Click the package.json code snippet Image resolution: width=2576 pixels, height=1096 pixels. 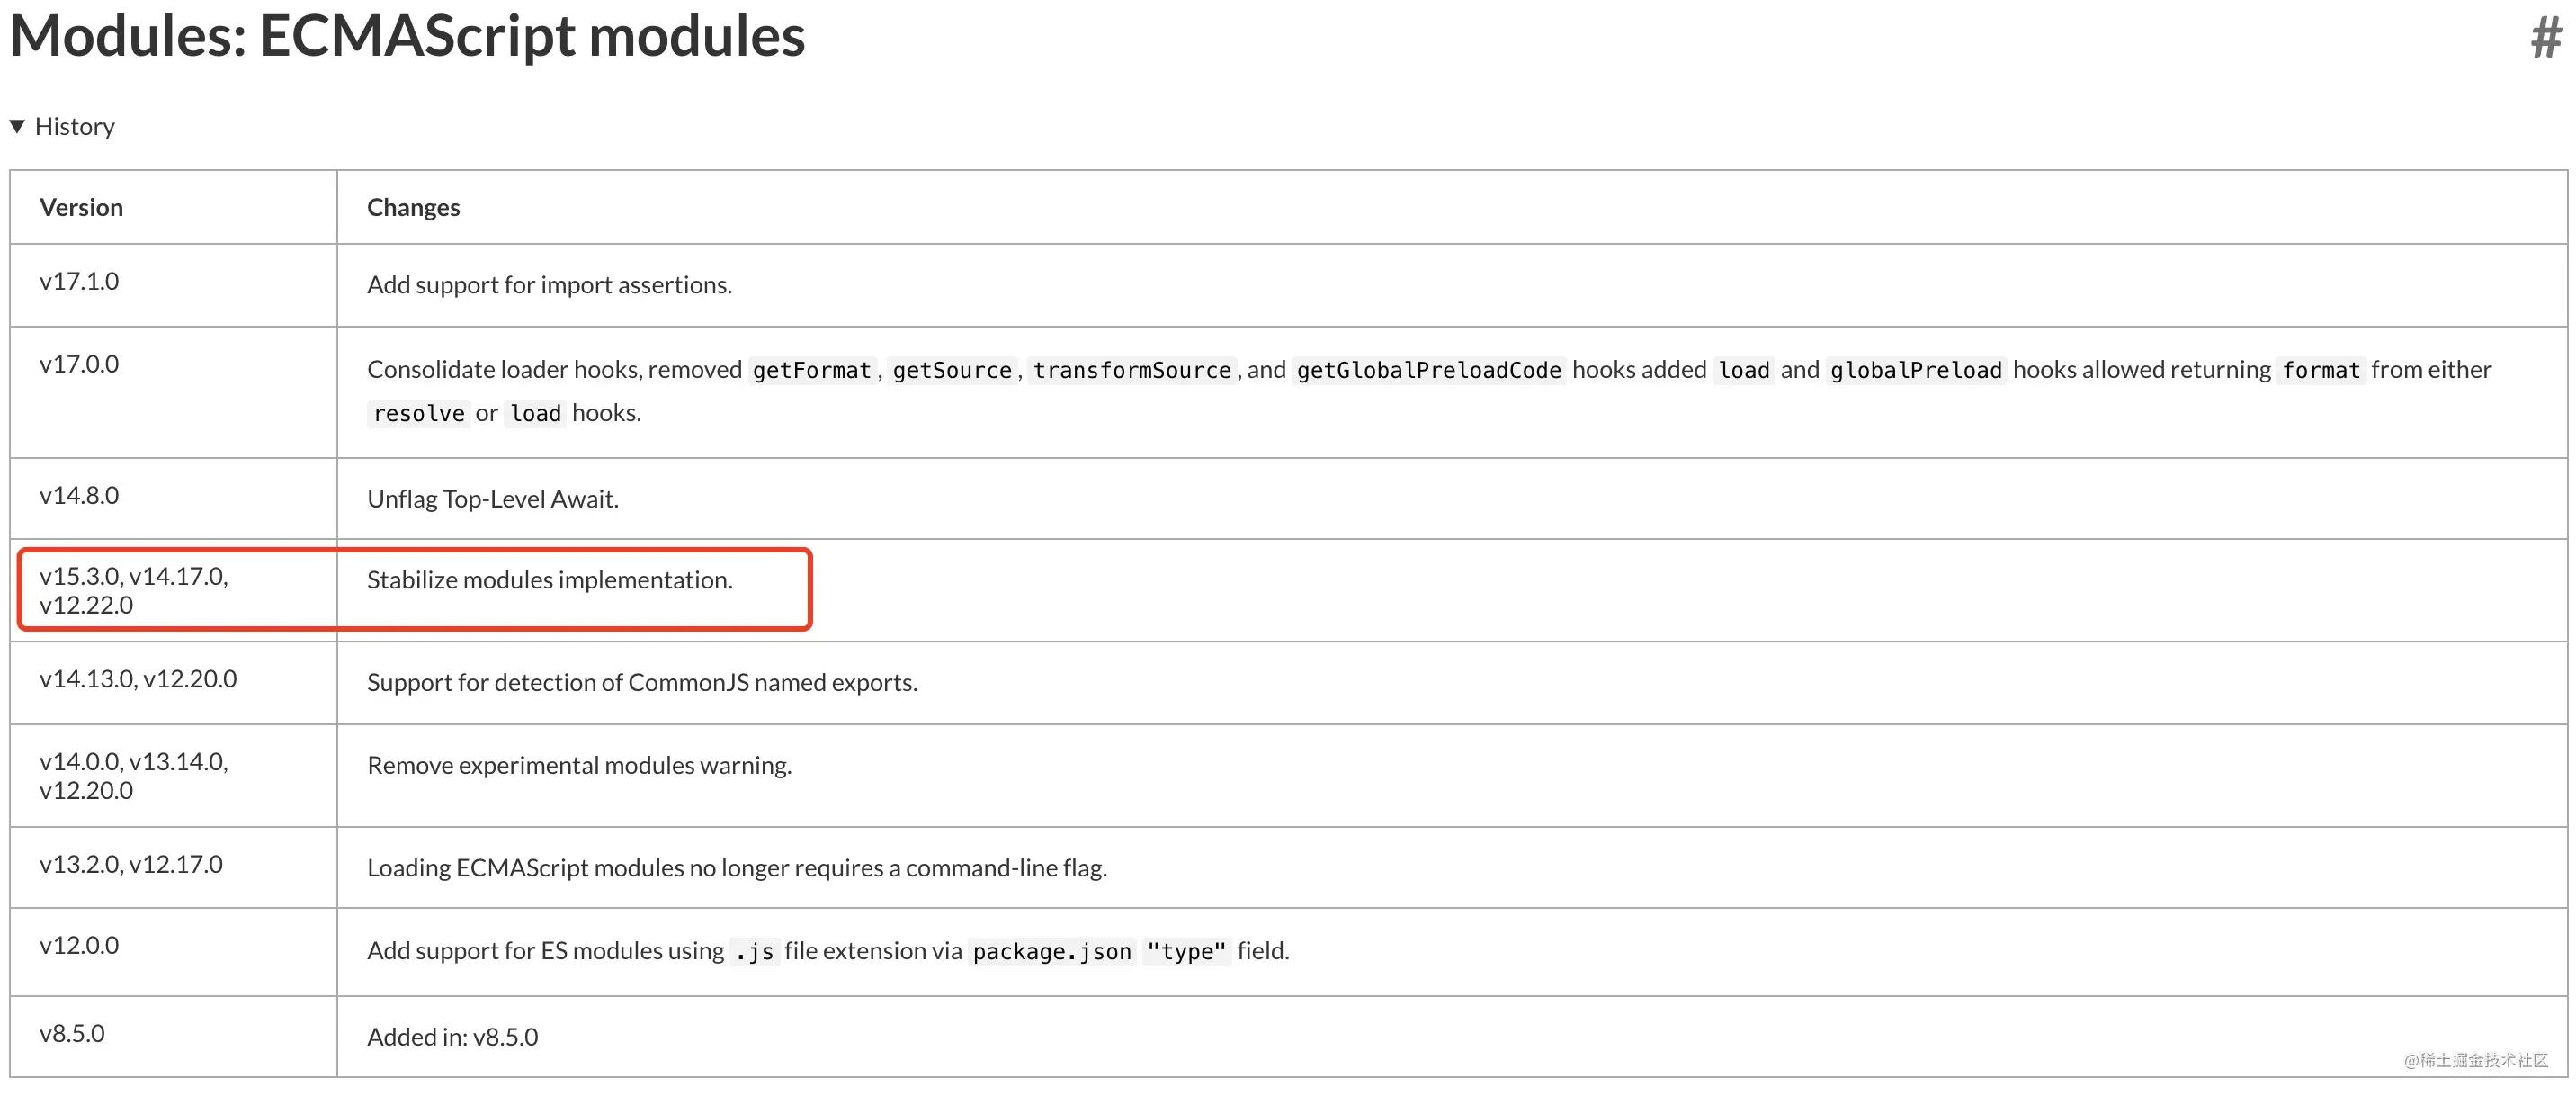(1051, 951)
